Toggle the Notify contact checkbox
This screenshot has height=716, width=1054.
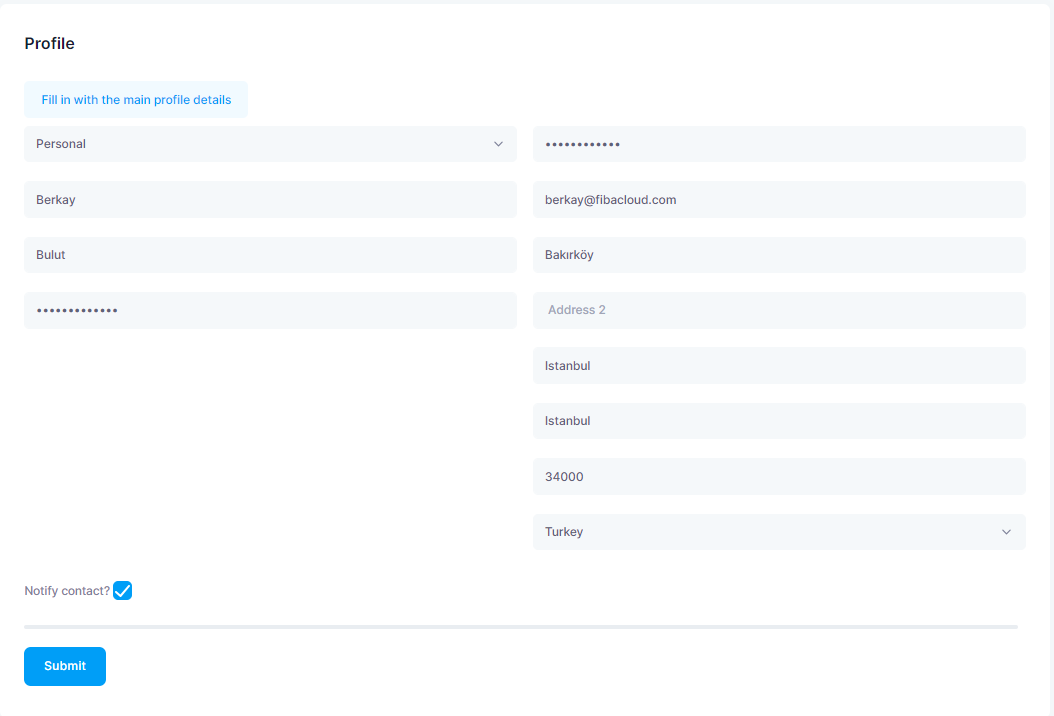(x=122, y=590)
